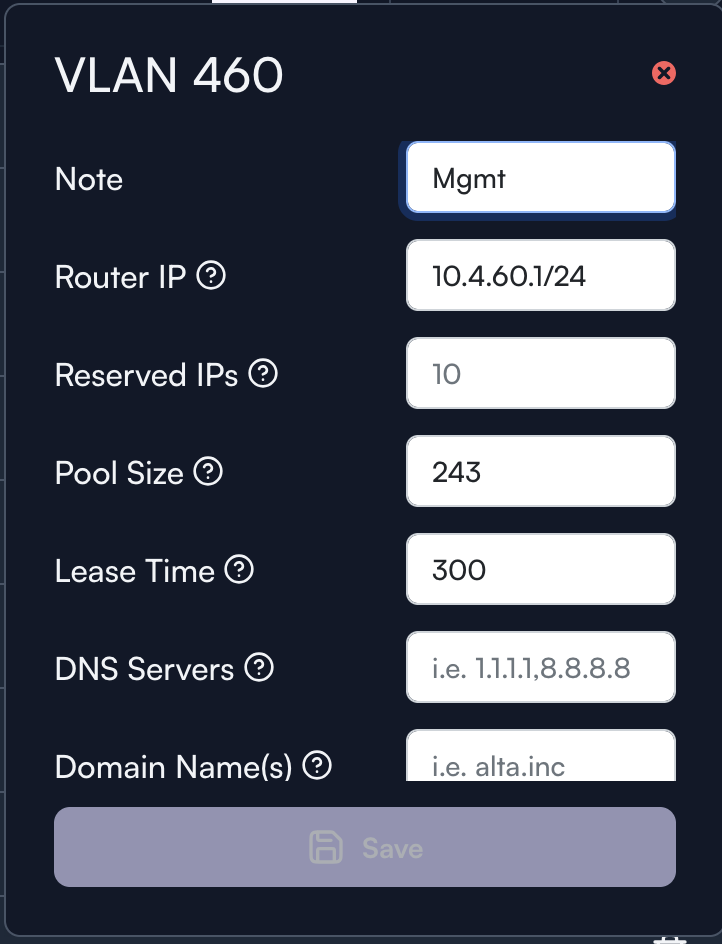The image size is (722, 944).
Task: Show help for Pool Size
Action: [x=208, y=471]
